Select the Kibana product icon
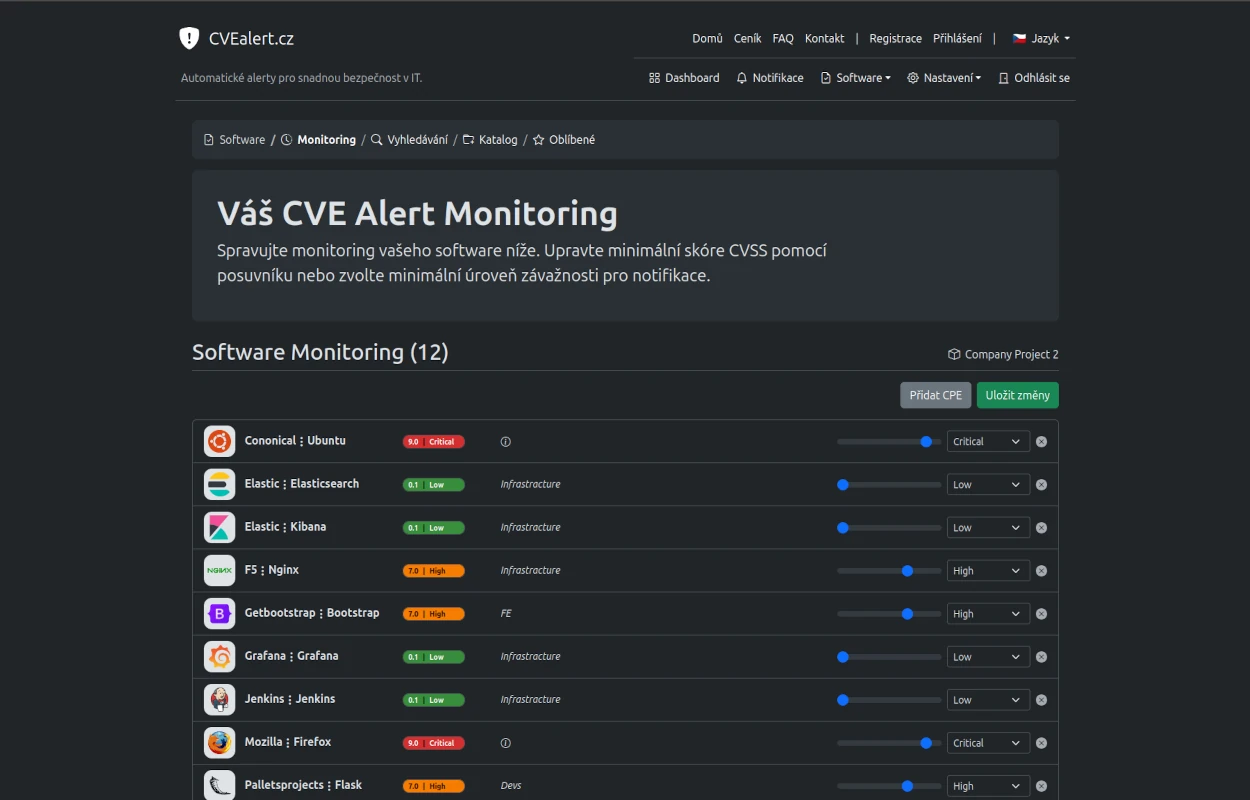 [x=219, y=527]
